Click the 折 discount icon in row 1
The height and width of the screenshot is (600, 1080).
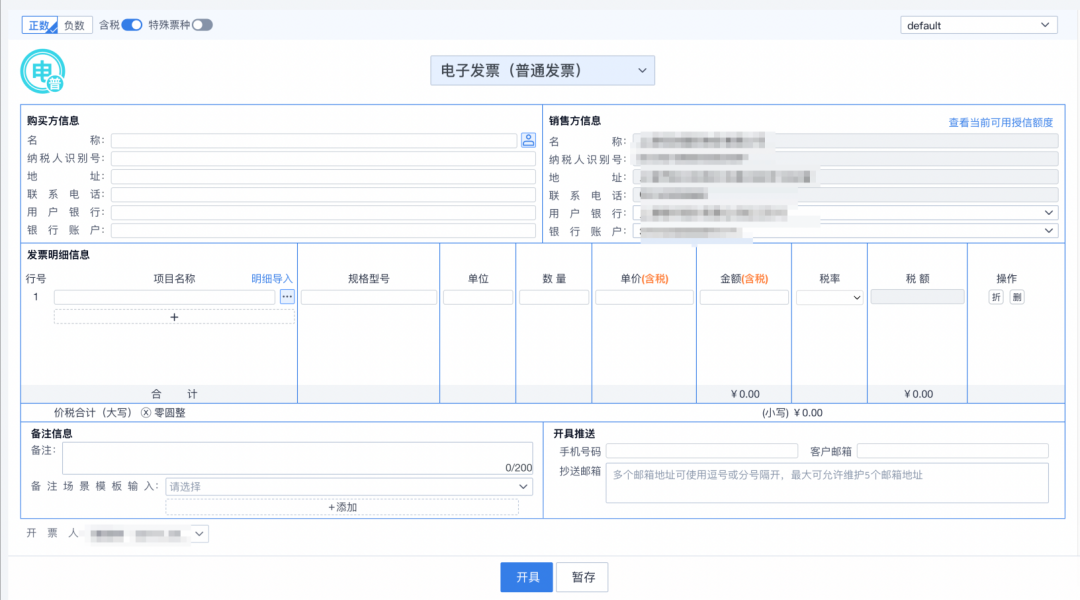[996, 297]
